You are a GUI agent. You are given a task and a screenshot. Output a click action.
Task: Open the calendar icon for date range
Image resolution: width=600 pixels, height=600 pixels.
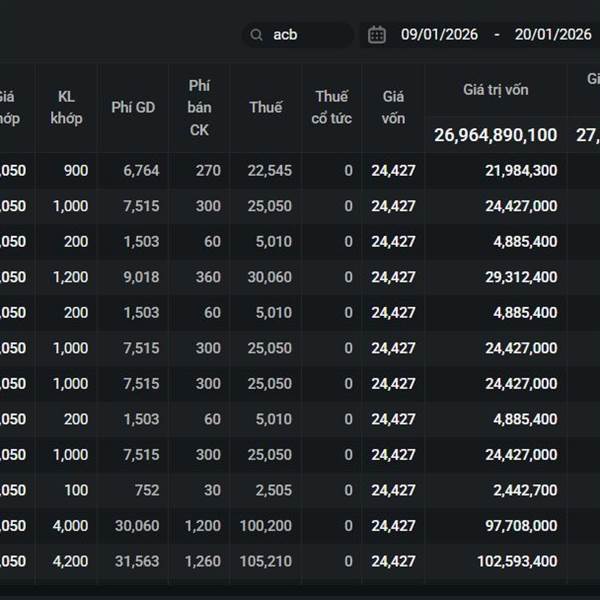377,35
